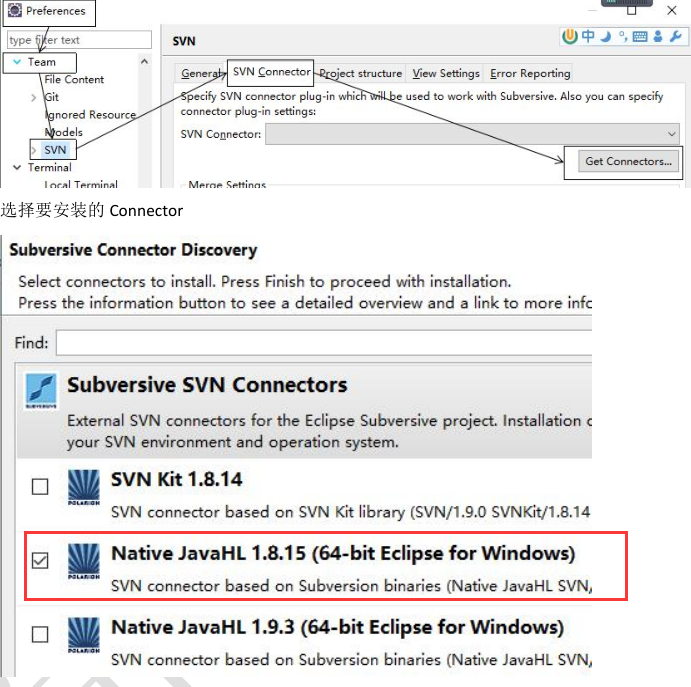This screenshot has height=687, width=691.
Task: Select the Git tree item label
Action: 52,97
